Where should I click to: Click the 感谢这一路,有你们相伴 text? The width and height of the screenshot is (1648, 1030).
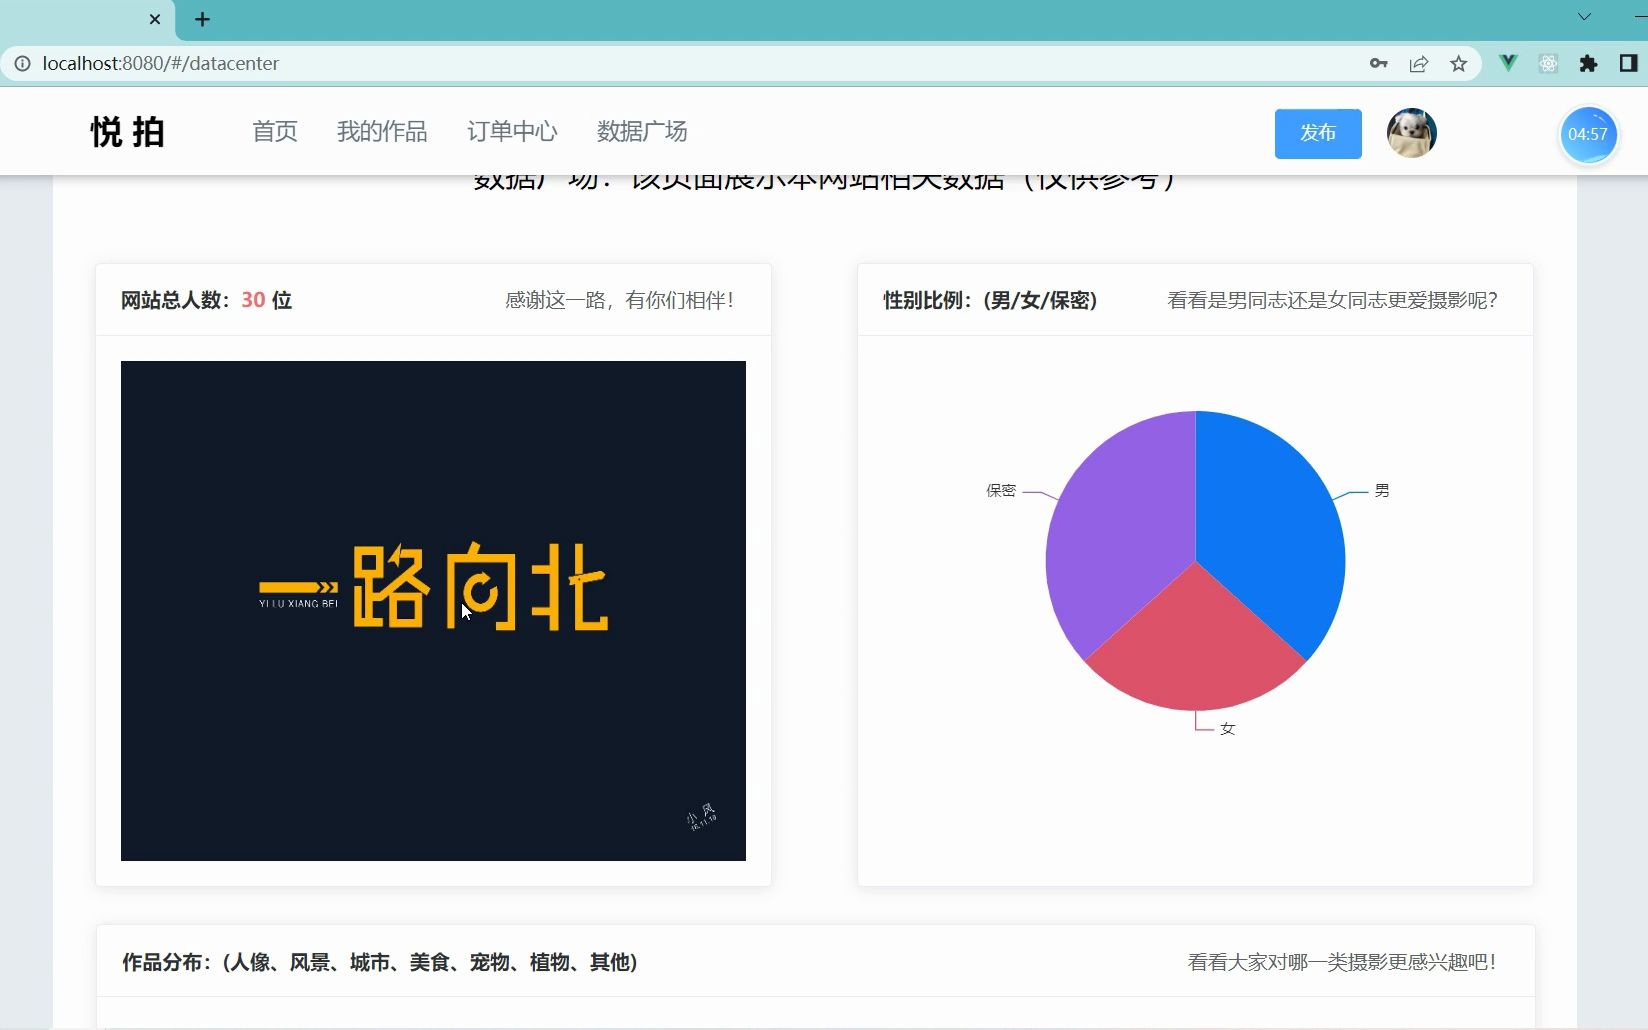619,300
